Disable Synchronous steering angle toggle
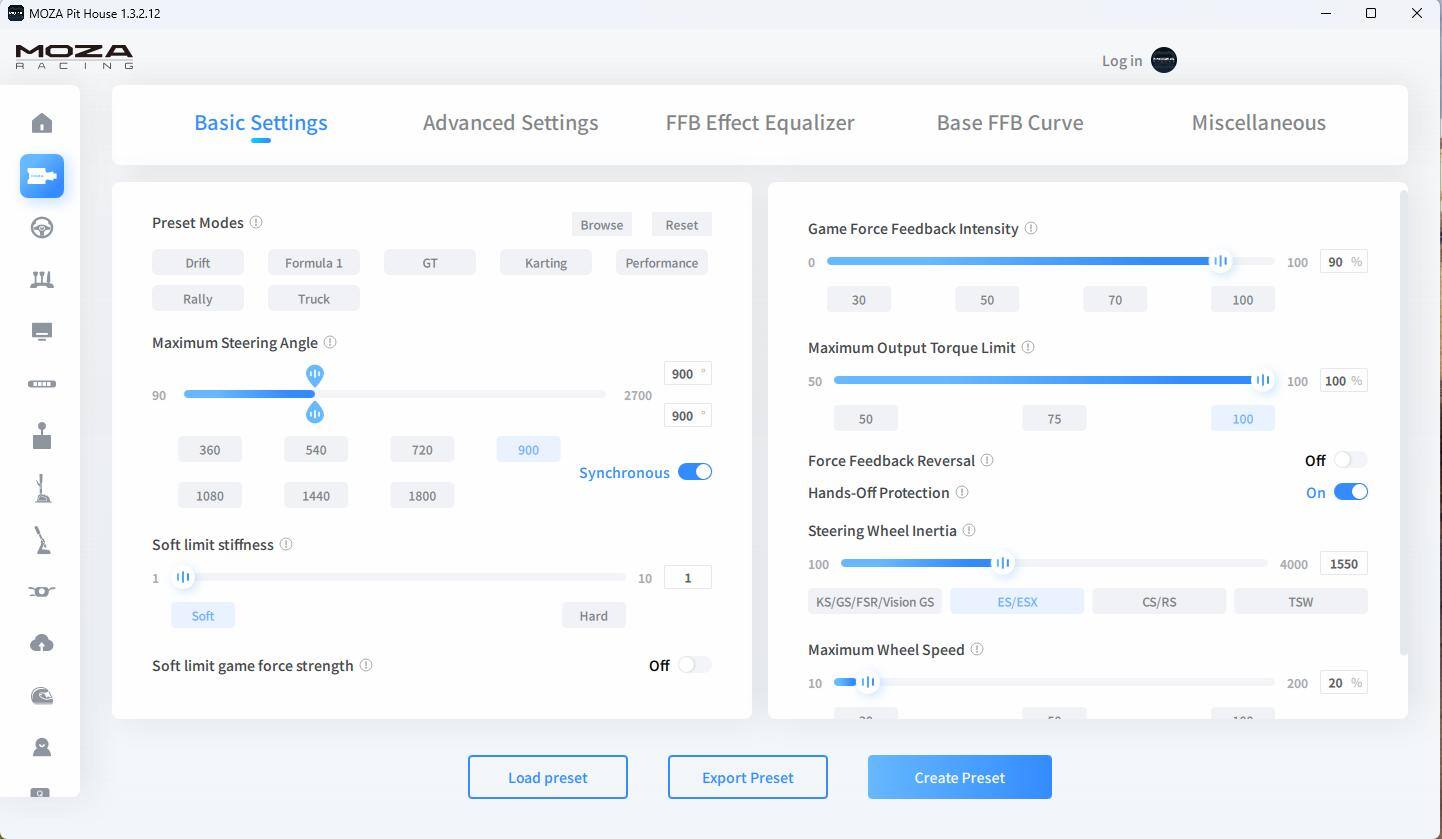 coord(694,472)
